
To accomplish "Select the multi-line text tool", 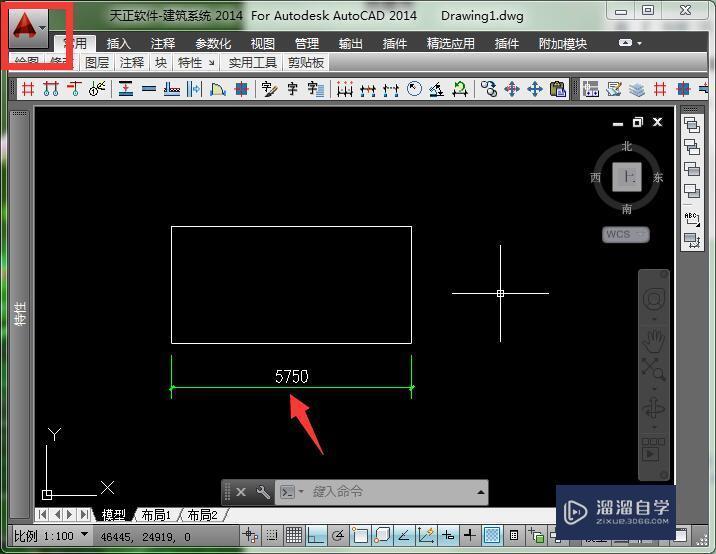I will [316, 89].
